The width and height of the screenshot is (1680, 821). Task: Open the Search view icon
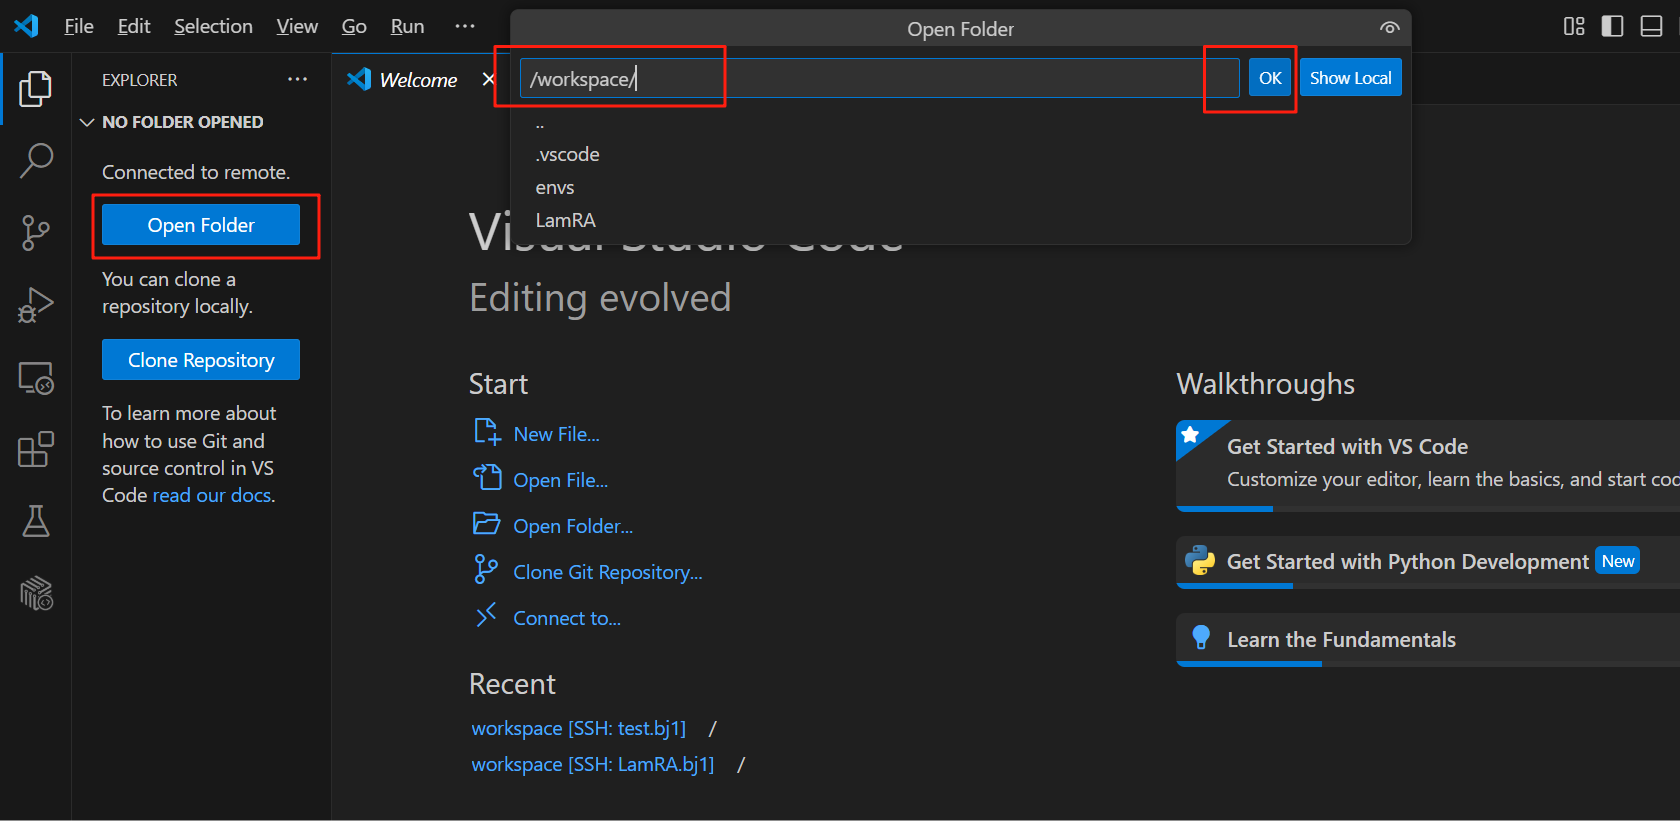pos(36,160)
